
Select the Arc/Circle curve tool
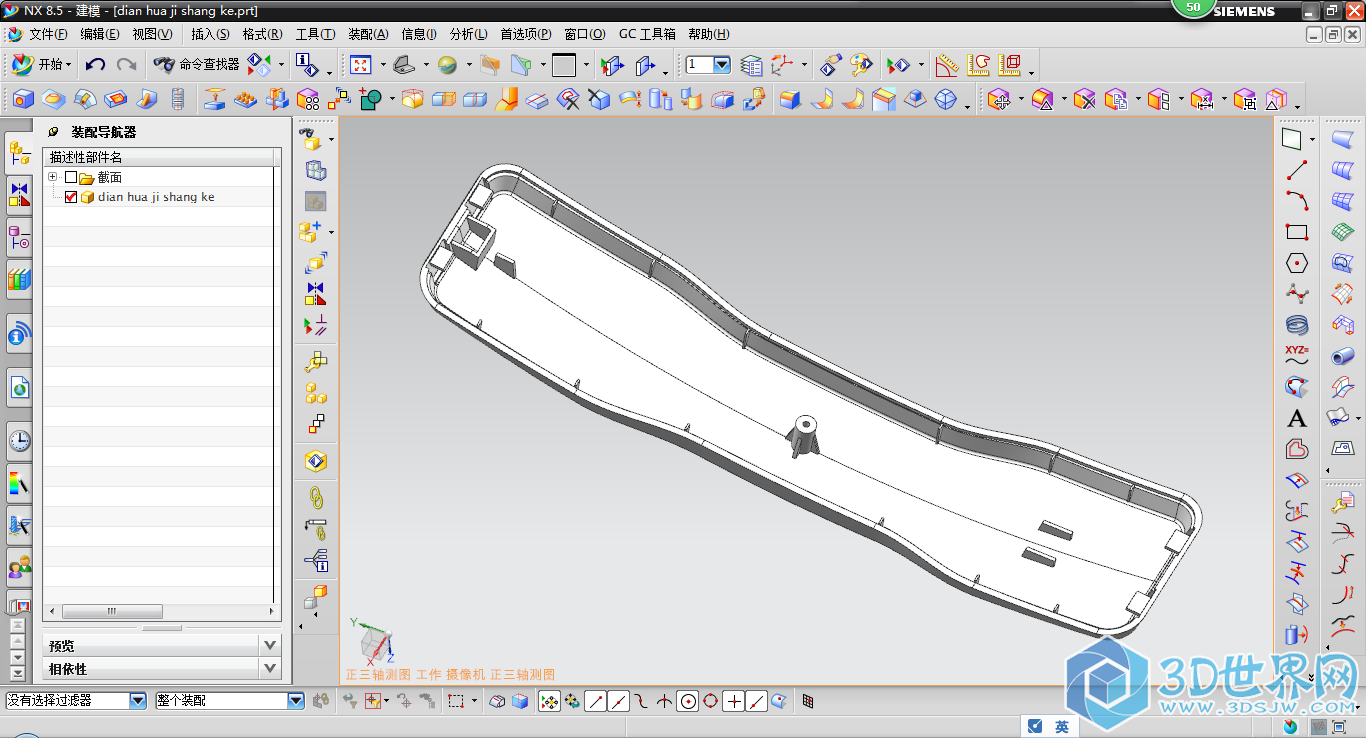click(1297, 201)
